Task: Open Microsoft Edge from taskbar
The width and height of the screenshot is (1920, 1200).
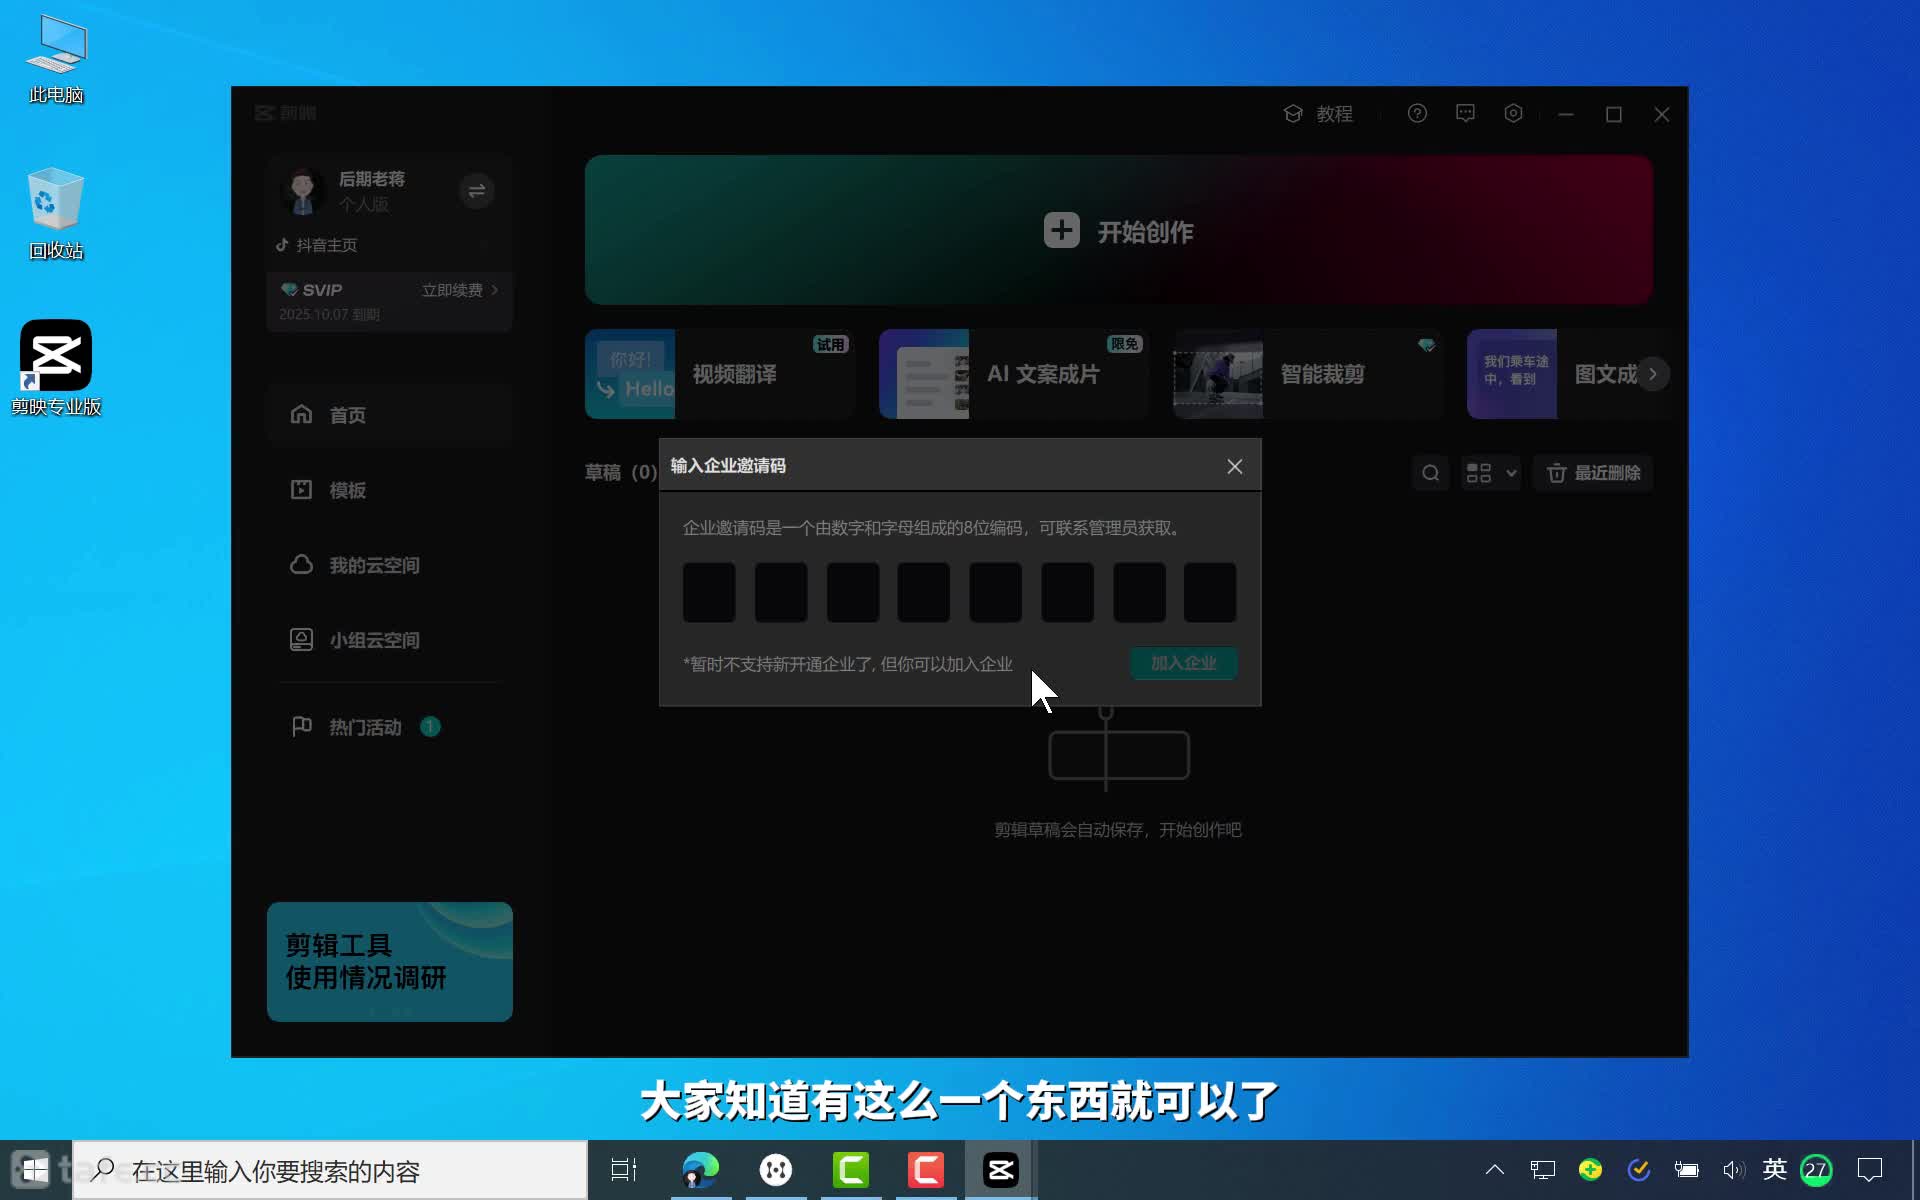Action: (700, 1170)
